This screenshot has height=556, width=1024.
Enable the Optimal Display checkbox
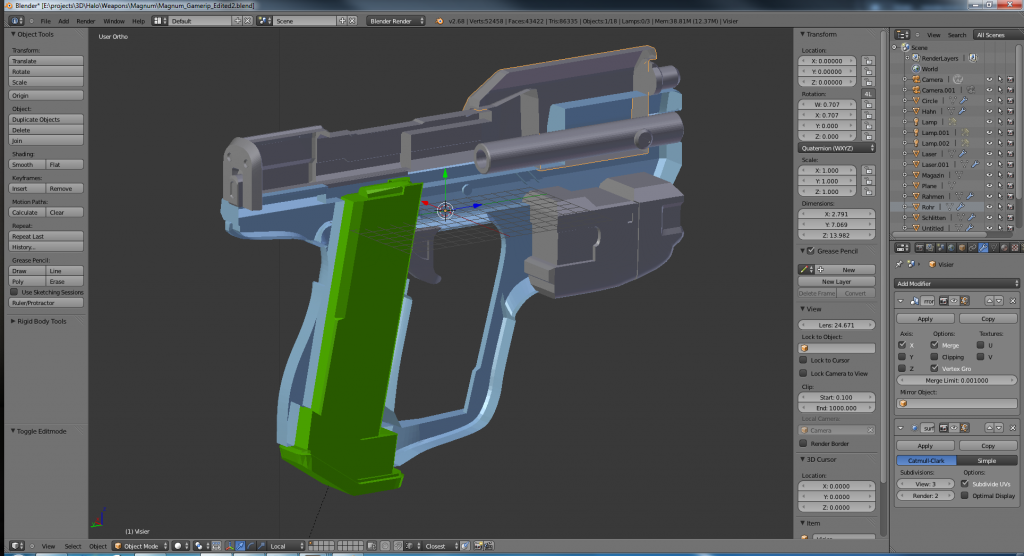coord(965,495)
